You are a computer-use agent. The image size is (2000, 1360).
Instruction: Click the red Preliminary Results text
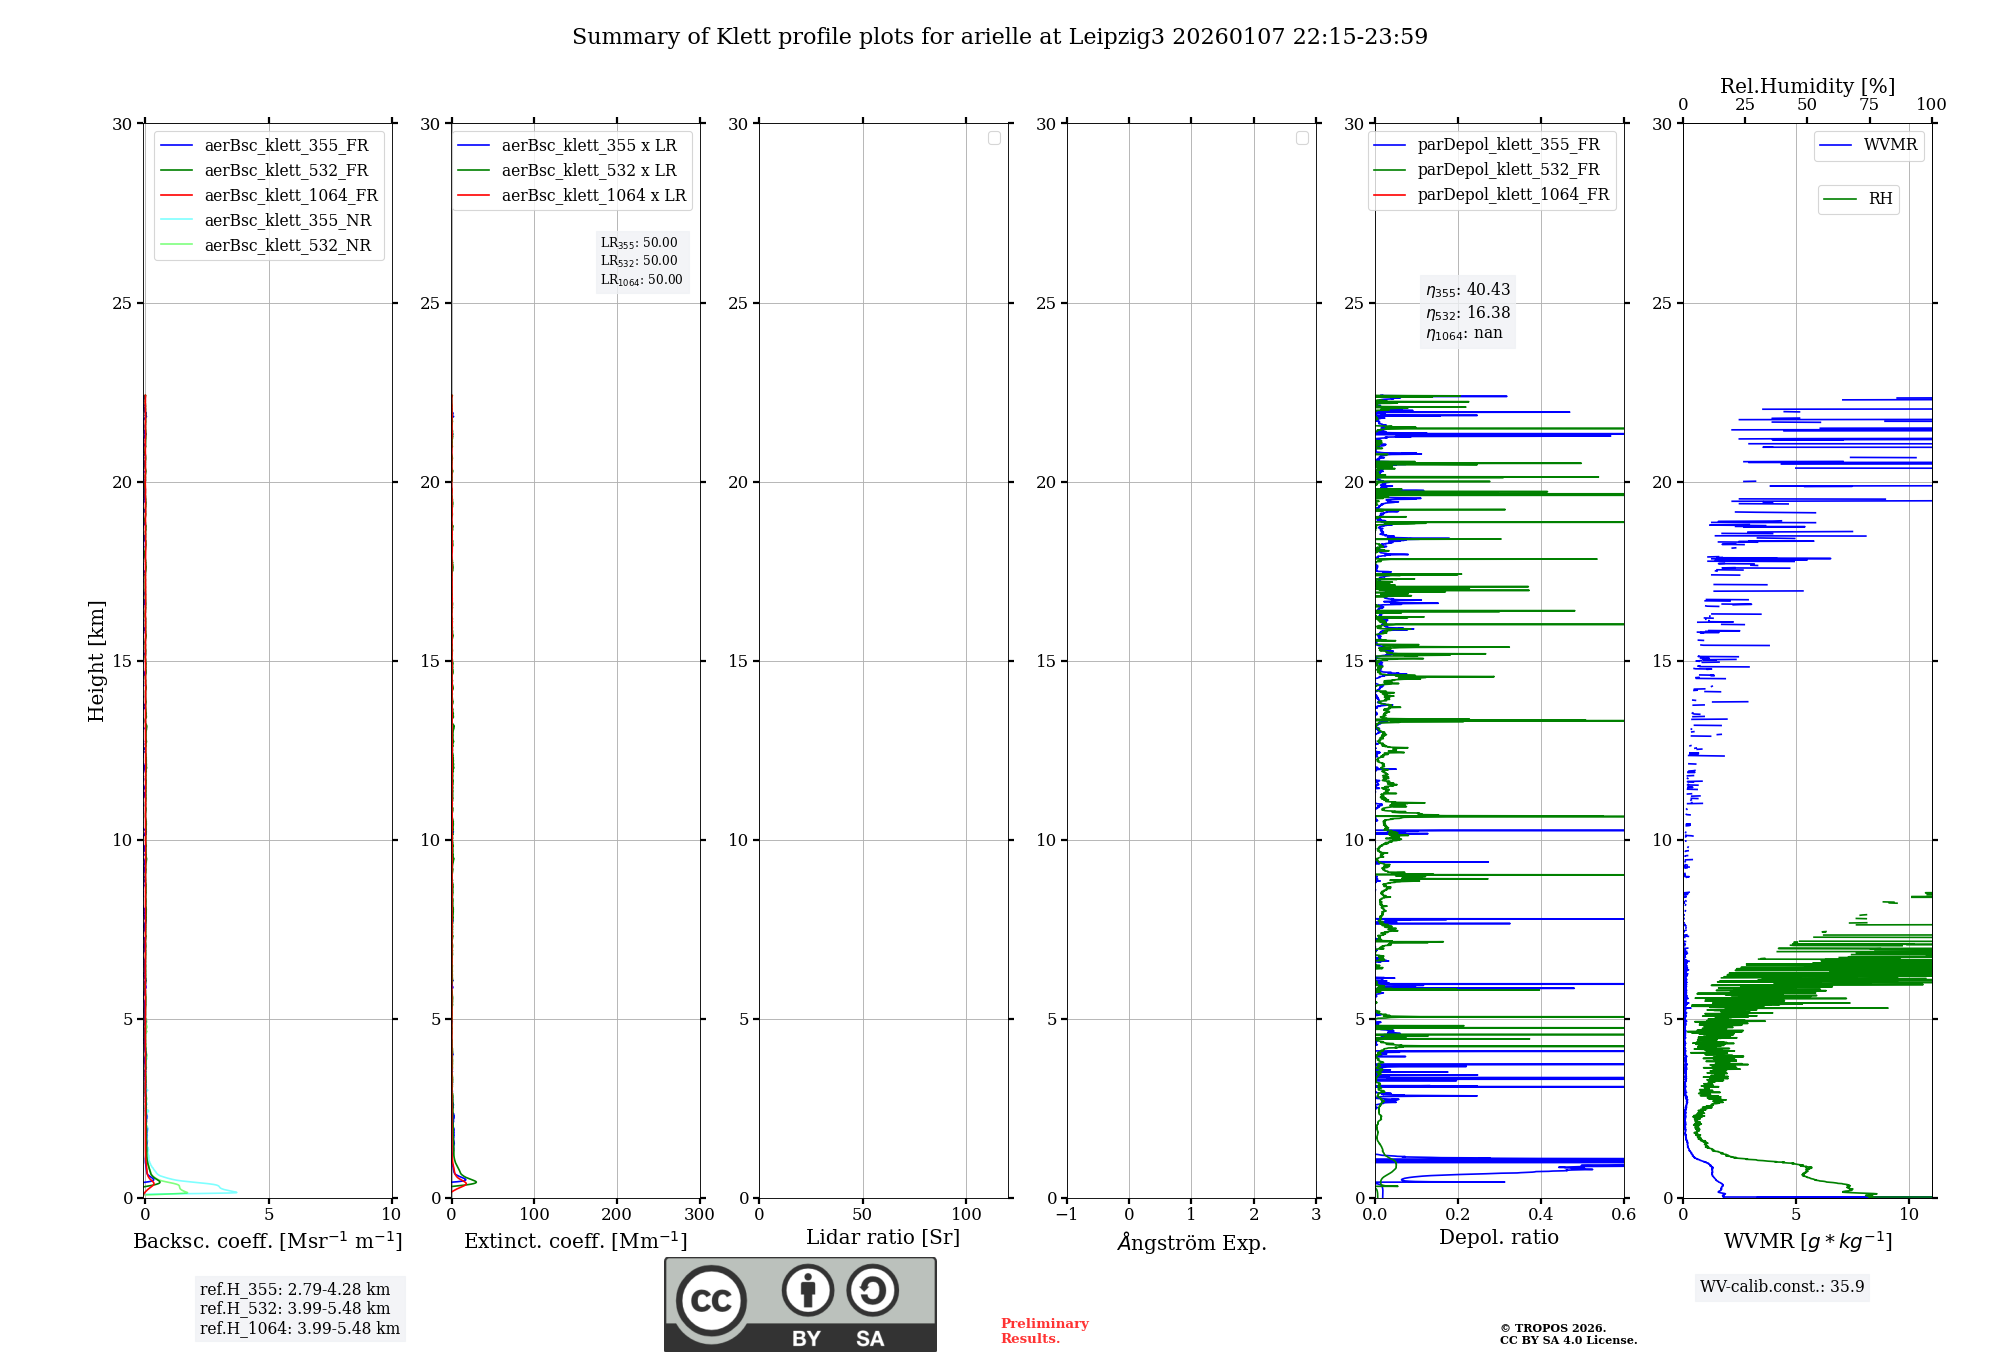coord(1044,1331)
